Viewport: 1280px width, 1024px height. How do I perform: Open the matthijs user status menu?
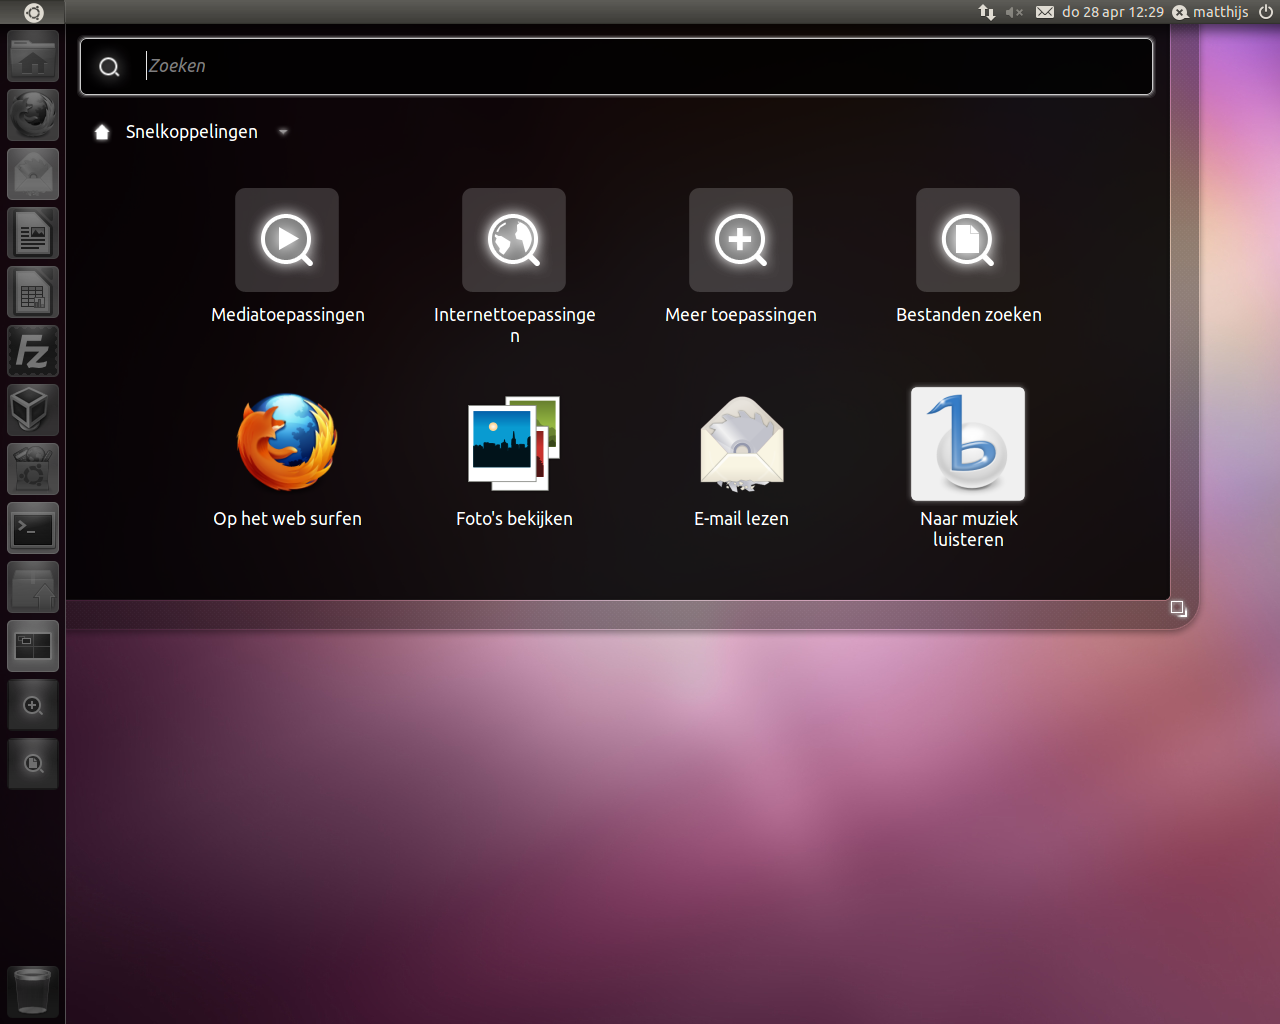(1210, 12)
